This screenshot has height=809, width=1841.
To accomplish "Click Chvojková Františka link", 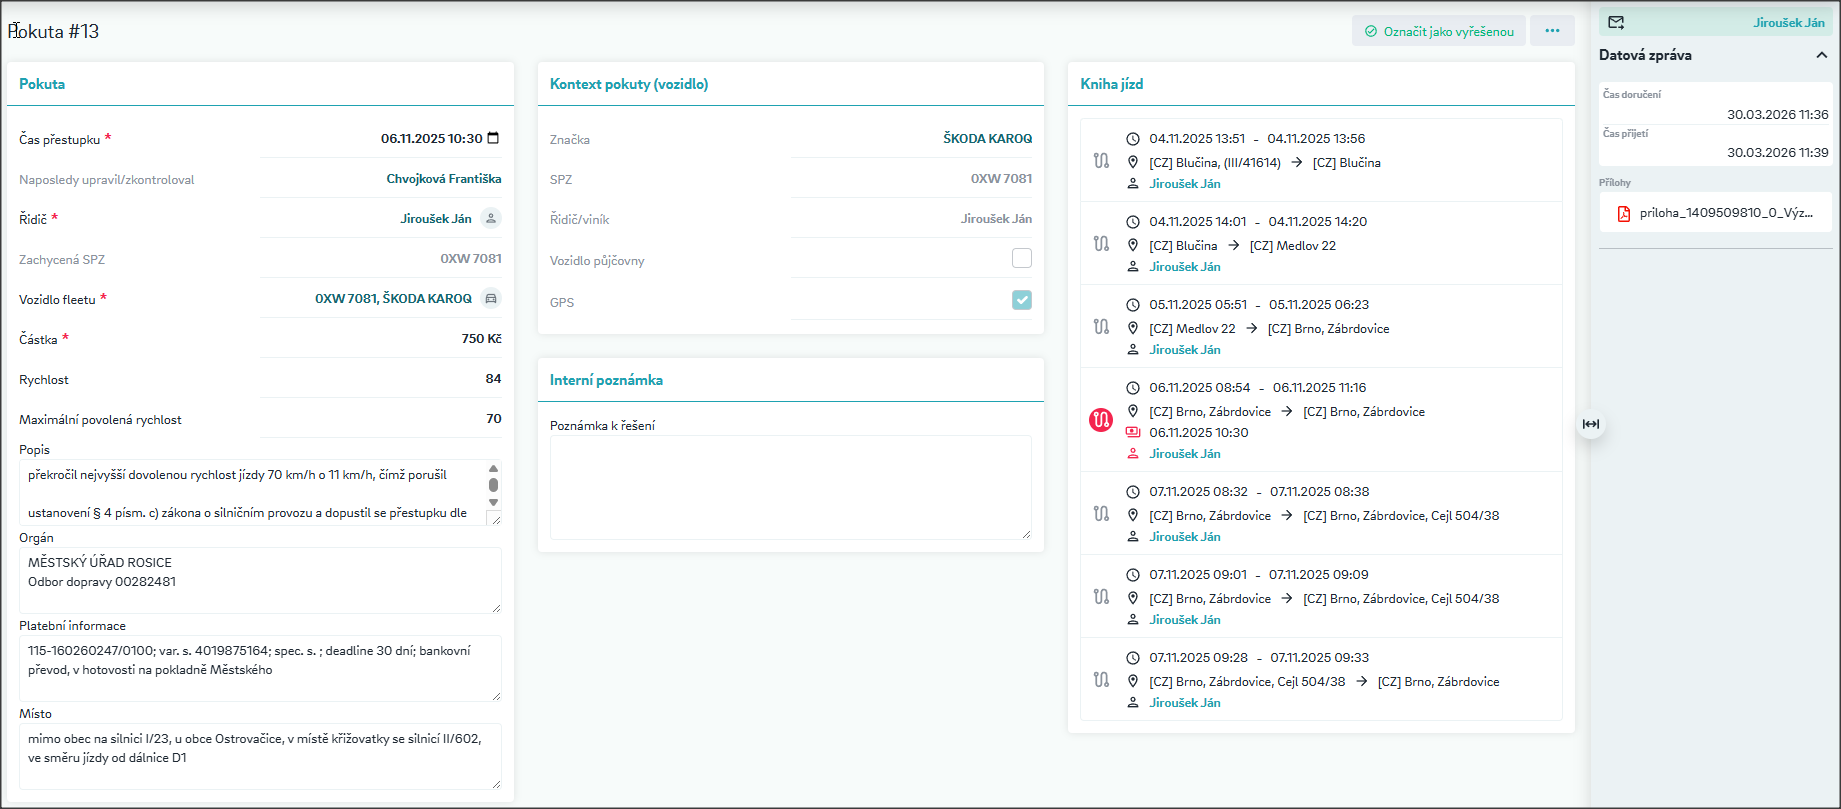I will tap(444, 178).
